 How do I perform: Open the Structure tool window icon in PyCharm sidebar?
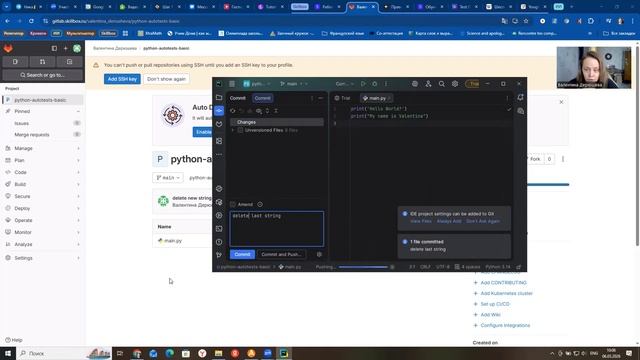(219, 141)
